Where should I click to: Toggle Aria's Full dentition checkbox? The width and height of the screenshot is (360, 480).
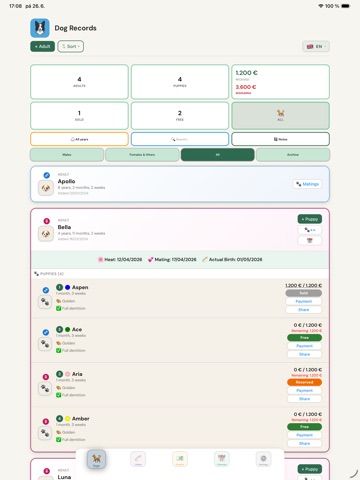[x=58, y=395]
